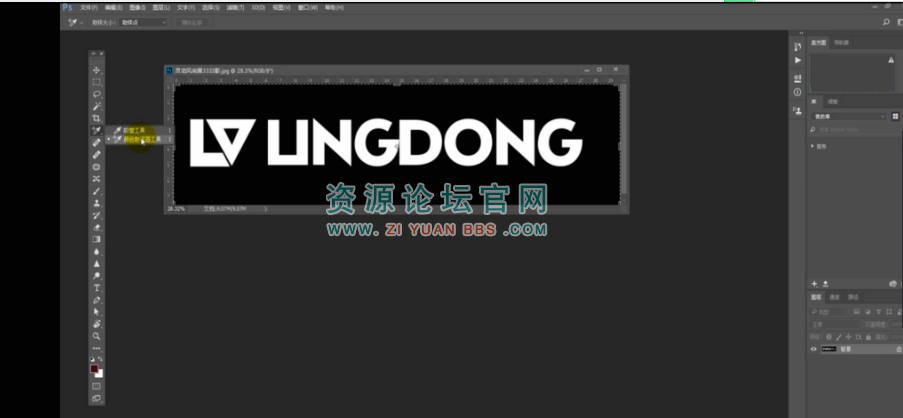Open the background color swatch
903x418 pixels.
pyautogui.click(x=100, y=374)
